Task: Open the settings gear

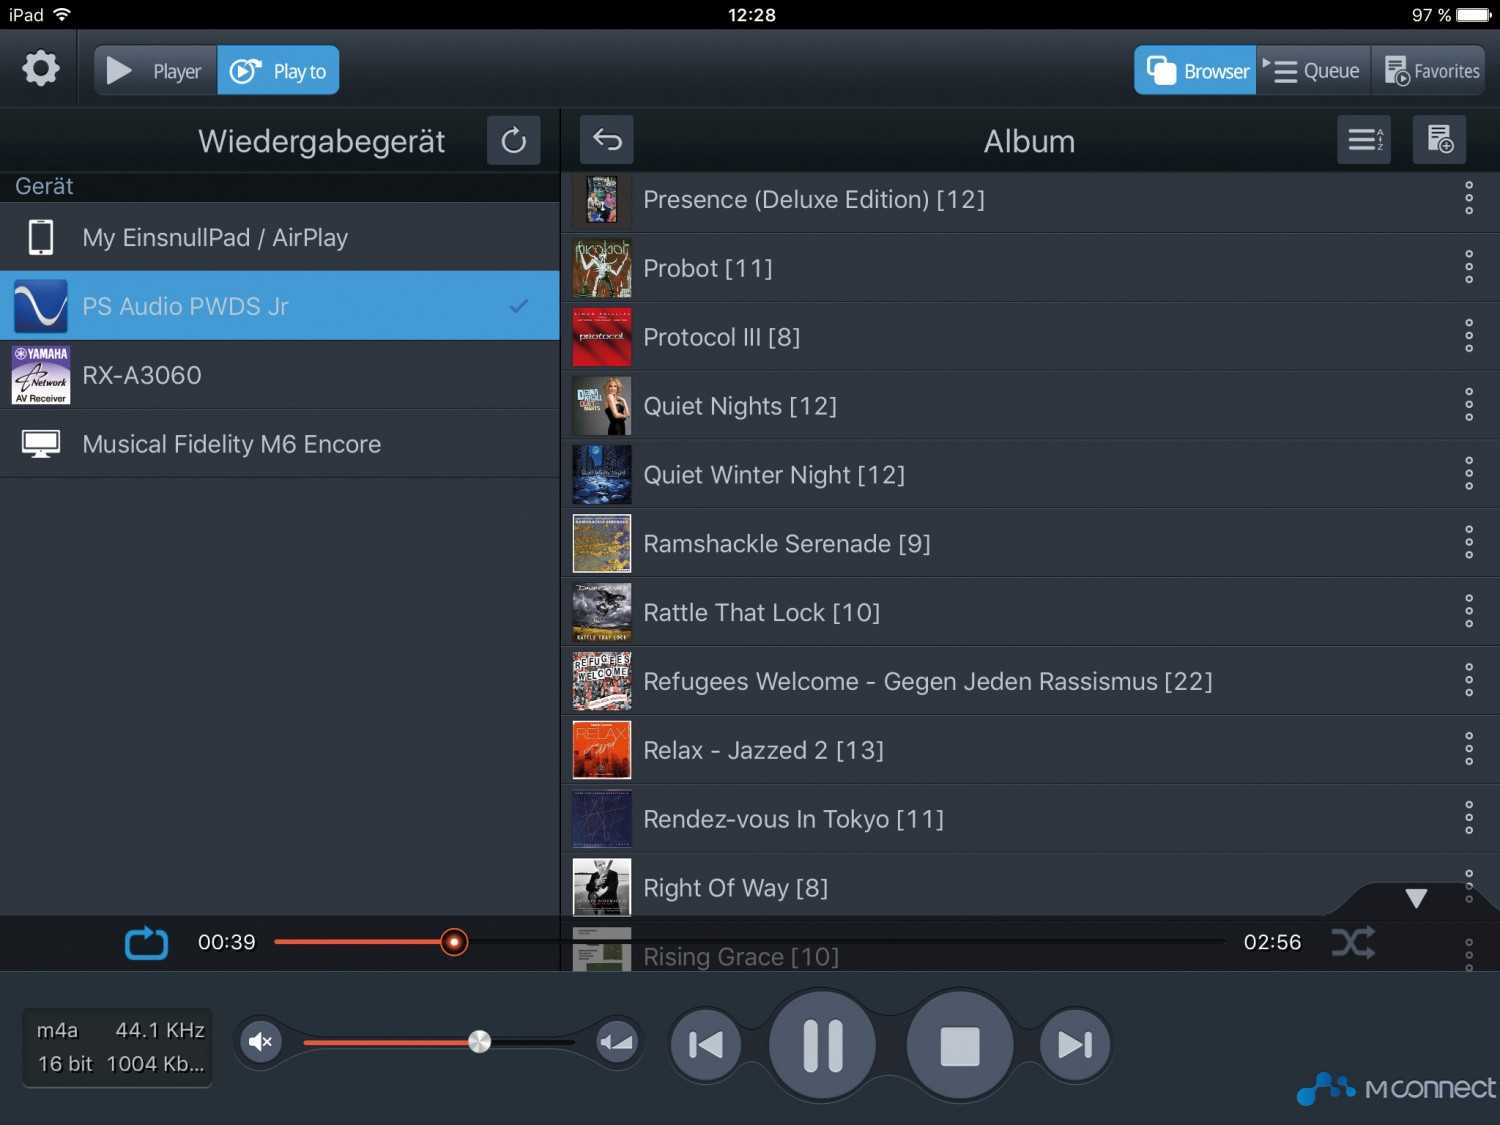Action: tap(40, 69)
